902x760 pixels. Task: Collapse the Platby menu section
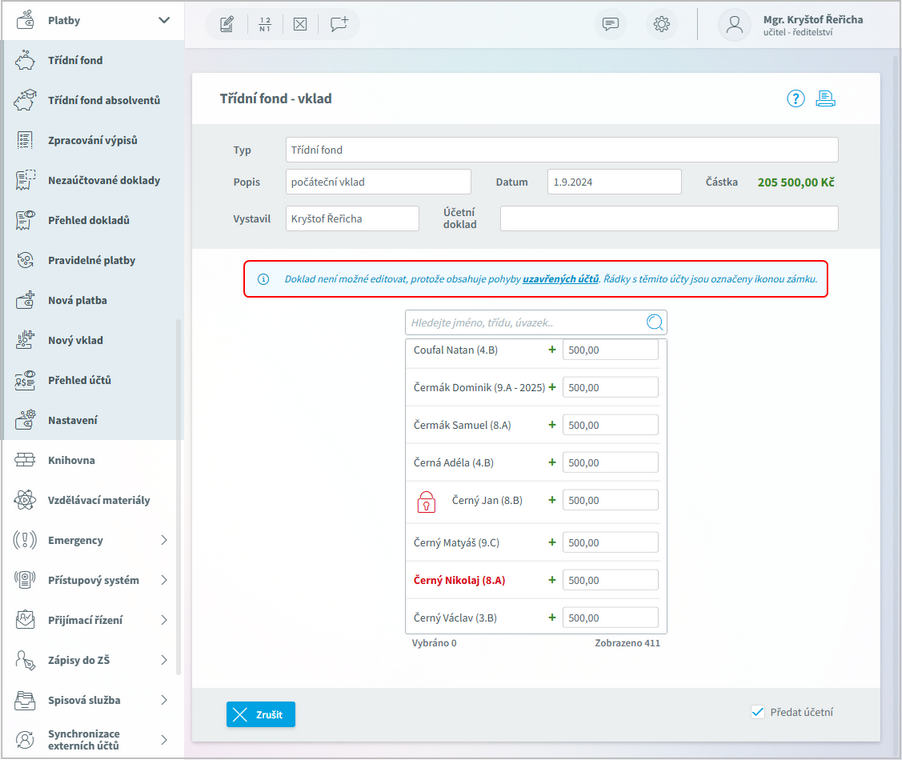pyautogui.click(x=164, y=20)
